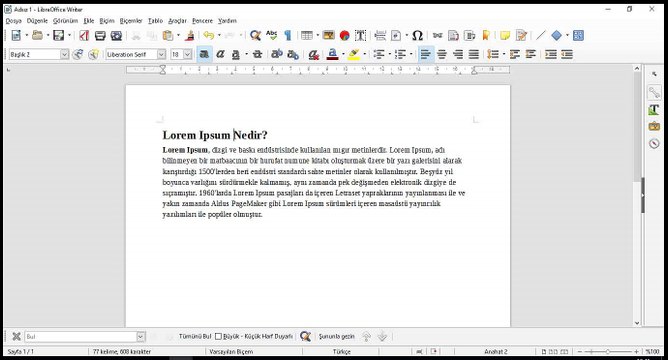Image resolution: width=668 pixels, height=360 pixels.
Task: Insert a text box icon
Action: 360,35
